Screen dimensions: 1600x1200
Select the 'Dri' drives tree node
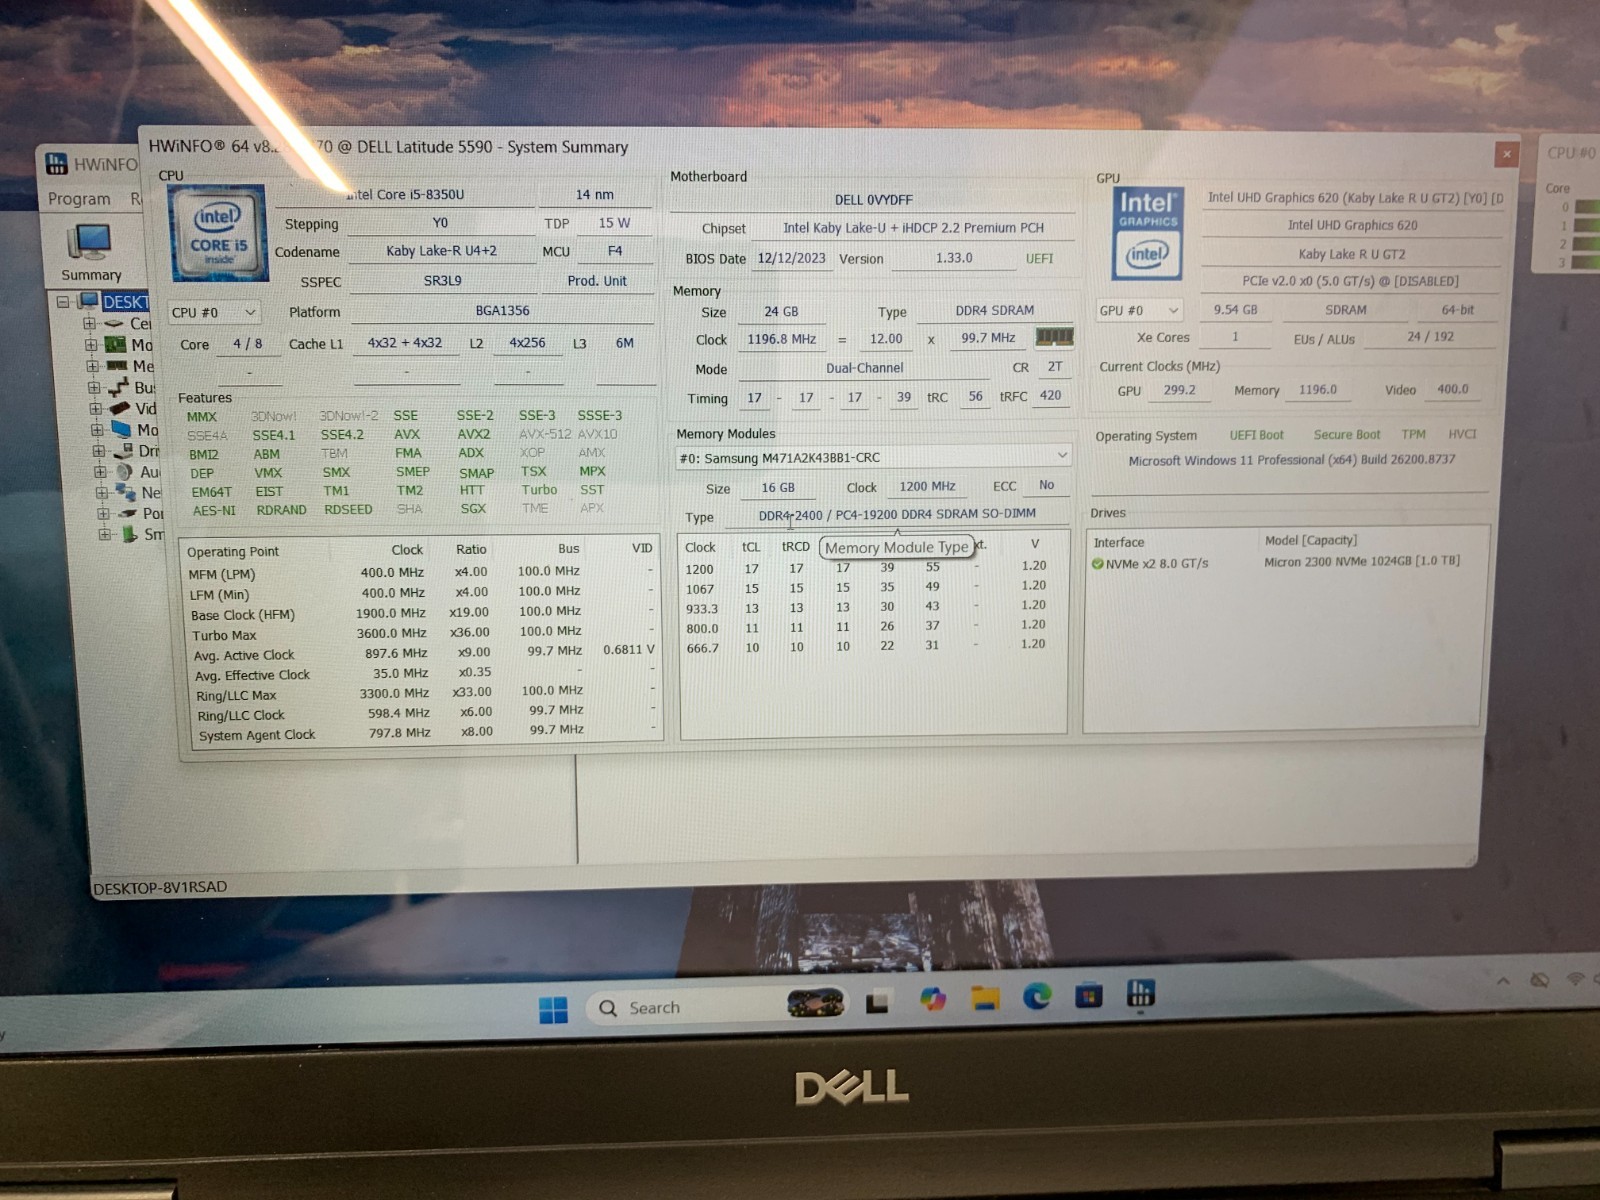[136, 451]
